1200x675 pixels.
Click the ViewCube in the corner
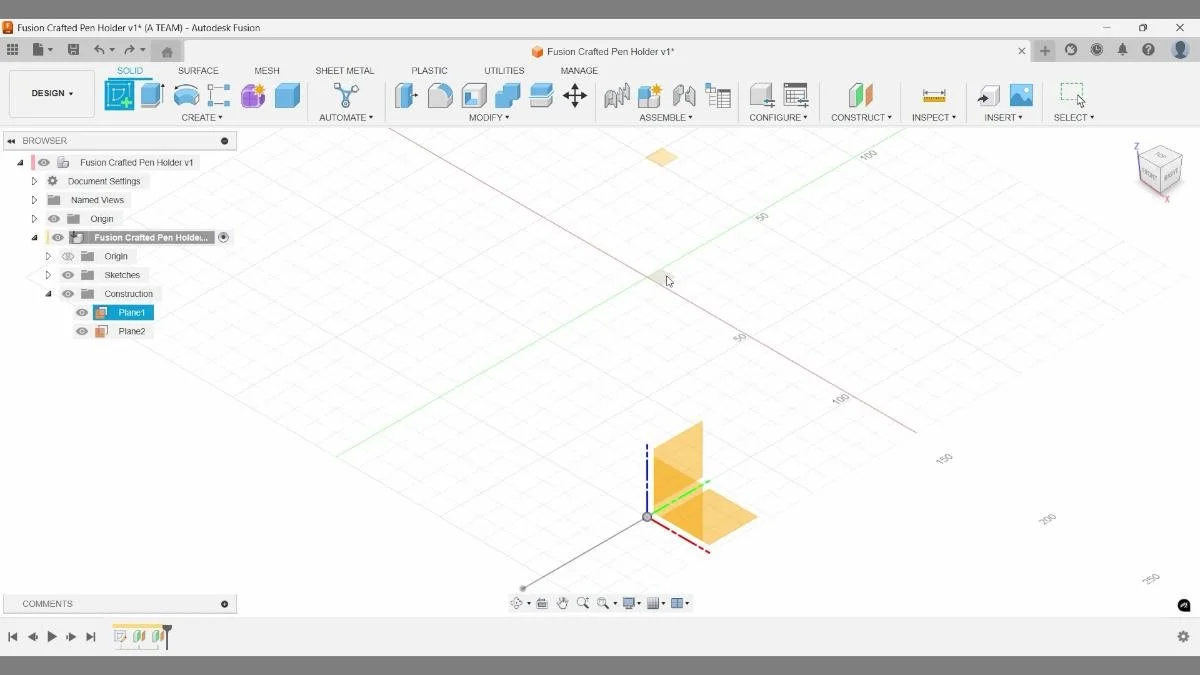pos(1159,168)
